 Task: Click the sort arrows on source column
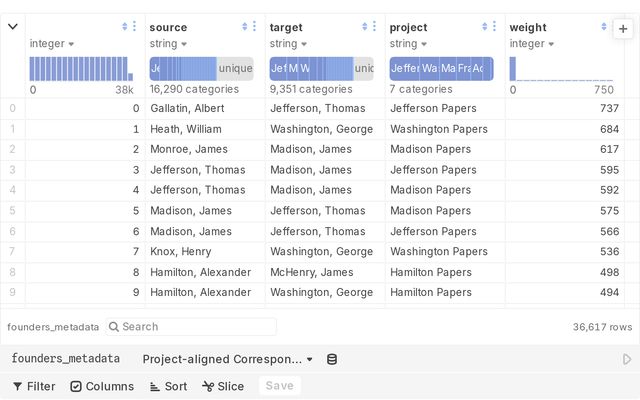244,27
